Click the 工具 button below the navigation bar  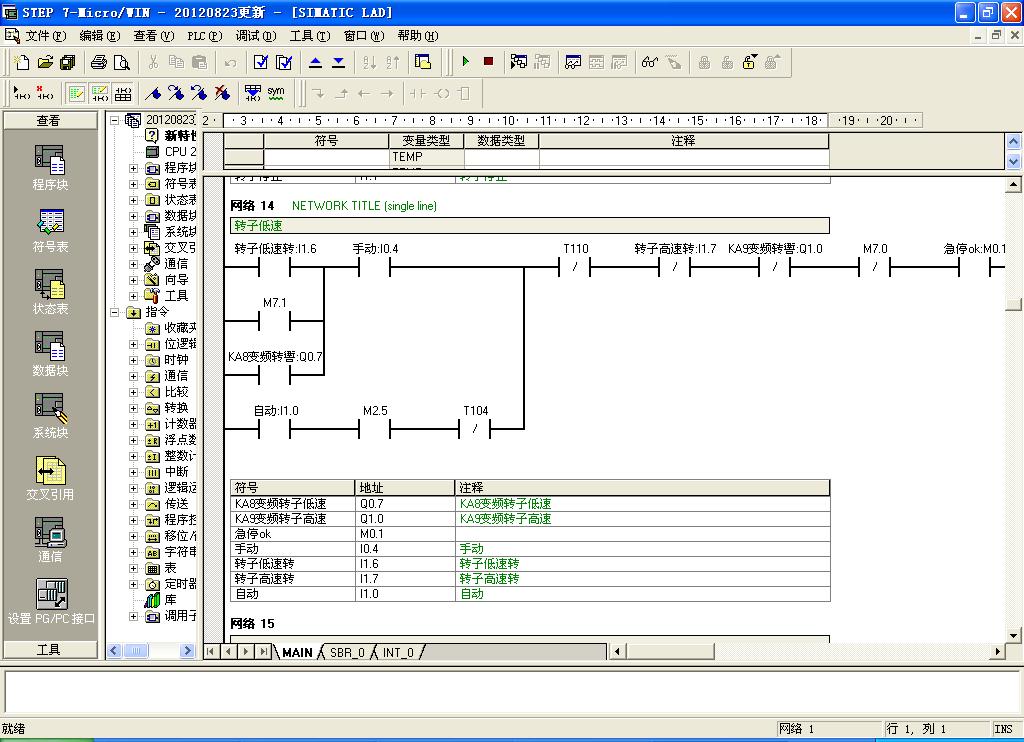[x=50, y=649]
